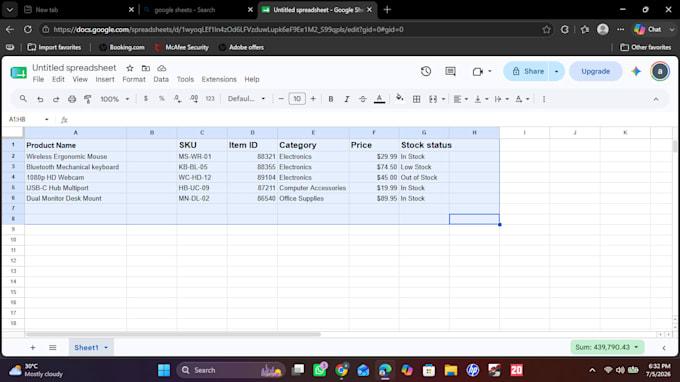
Task: Increase font size with plus button
Action: 313,99
